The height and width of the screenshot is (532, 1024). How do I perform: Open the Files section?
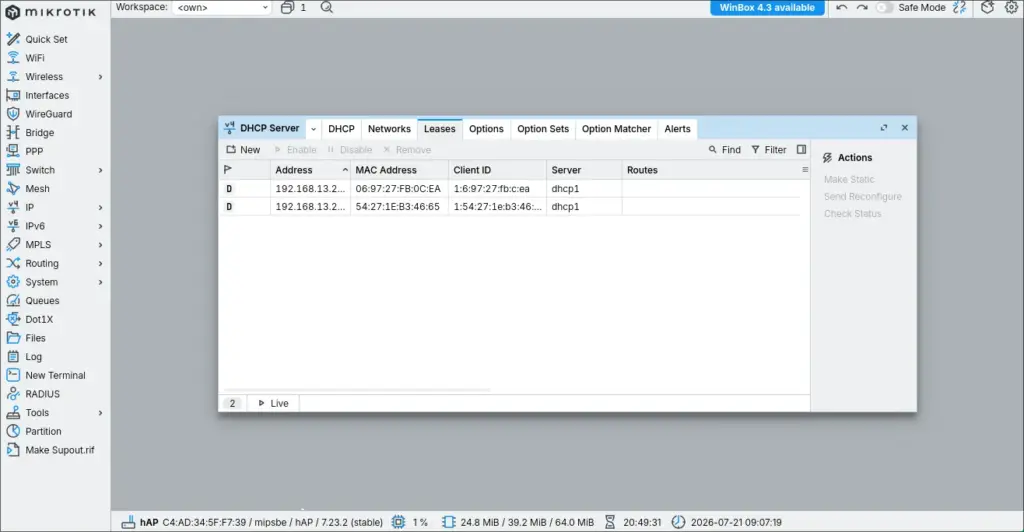pos(26,338)
